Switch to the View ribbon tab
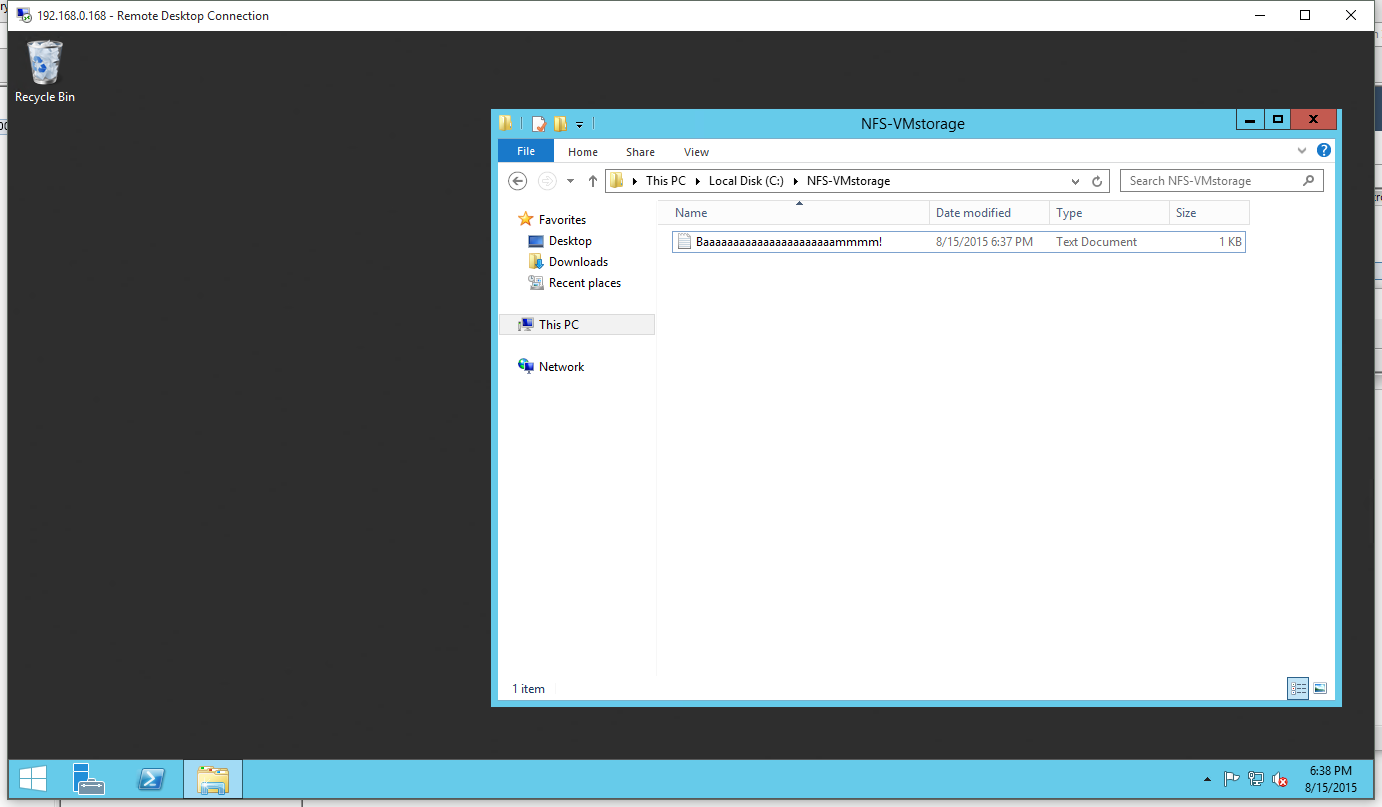The width and height of the screenshot is (1382, 807). click(x=696, y=152)
